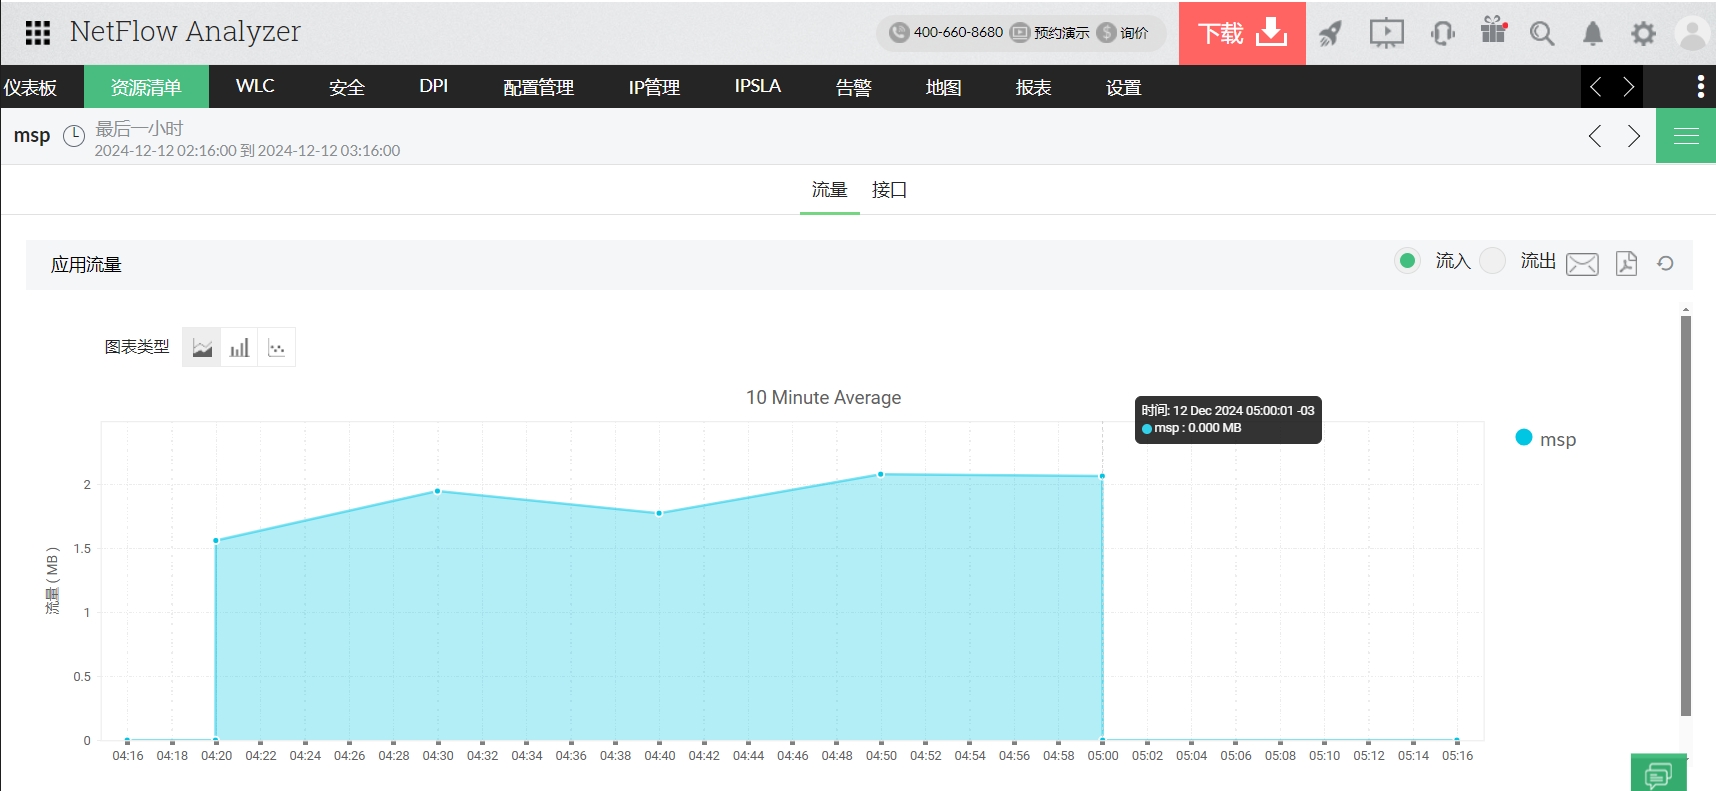Export the chart as PDF

point(1626,263)
